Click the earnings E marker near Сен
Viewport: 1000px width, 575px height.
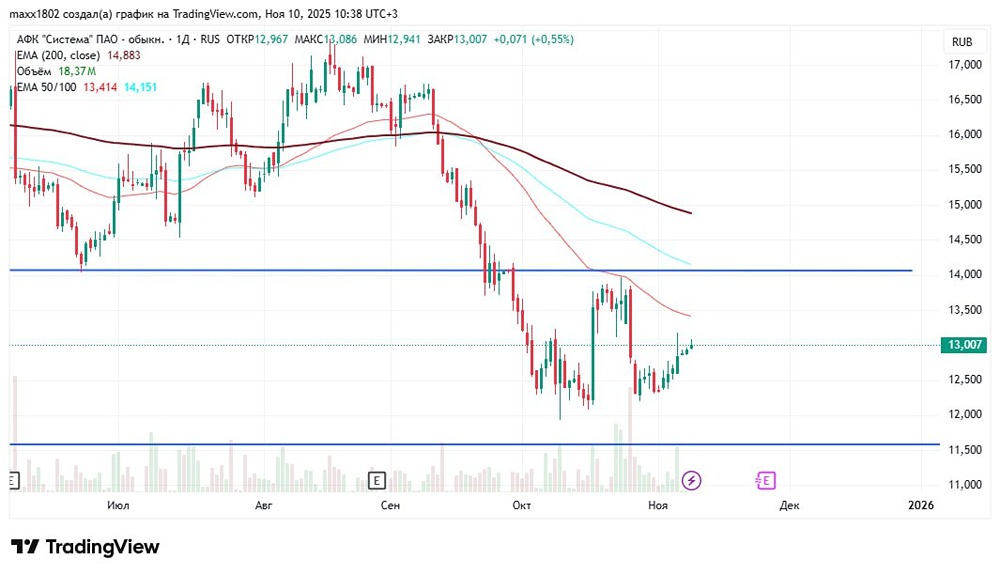pos(377,481)
